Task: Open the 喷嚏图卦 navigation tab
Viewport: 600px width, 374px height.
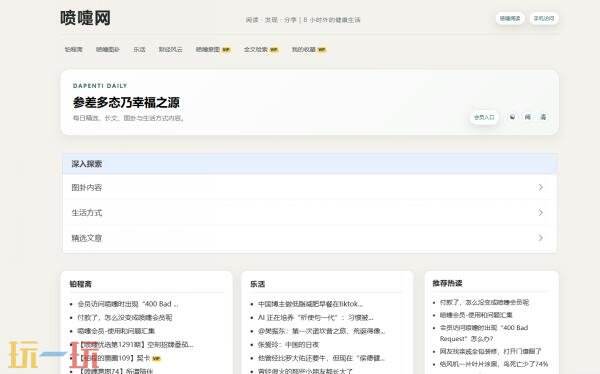Action: click(x=108, y=49)
